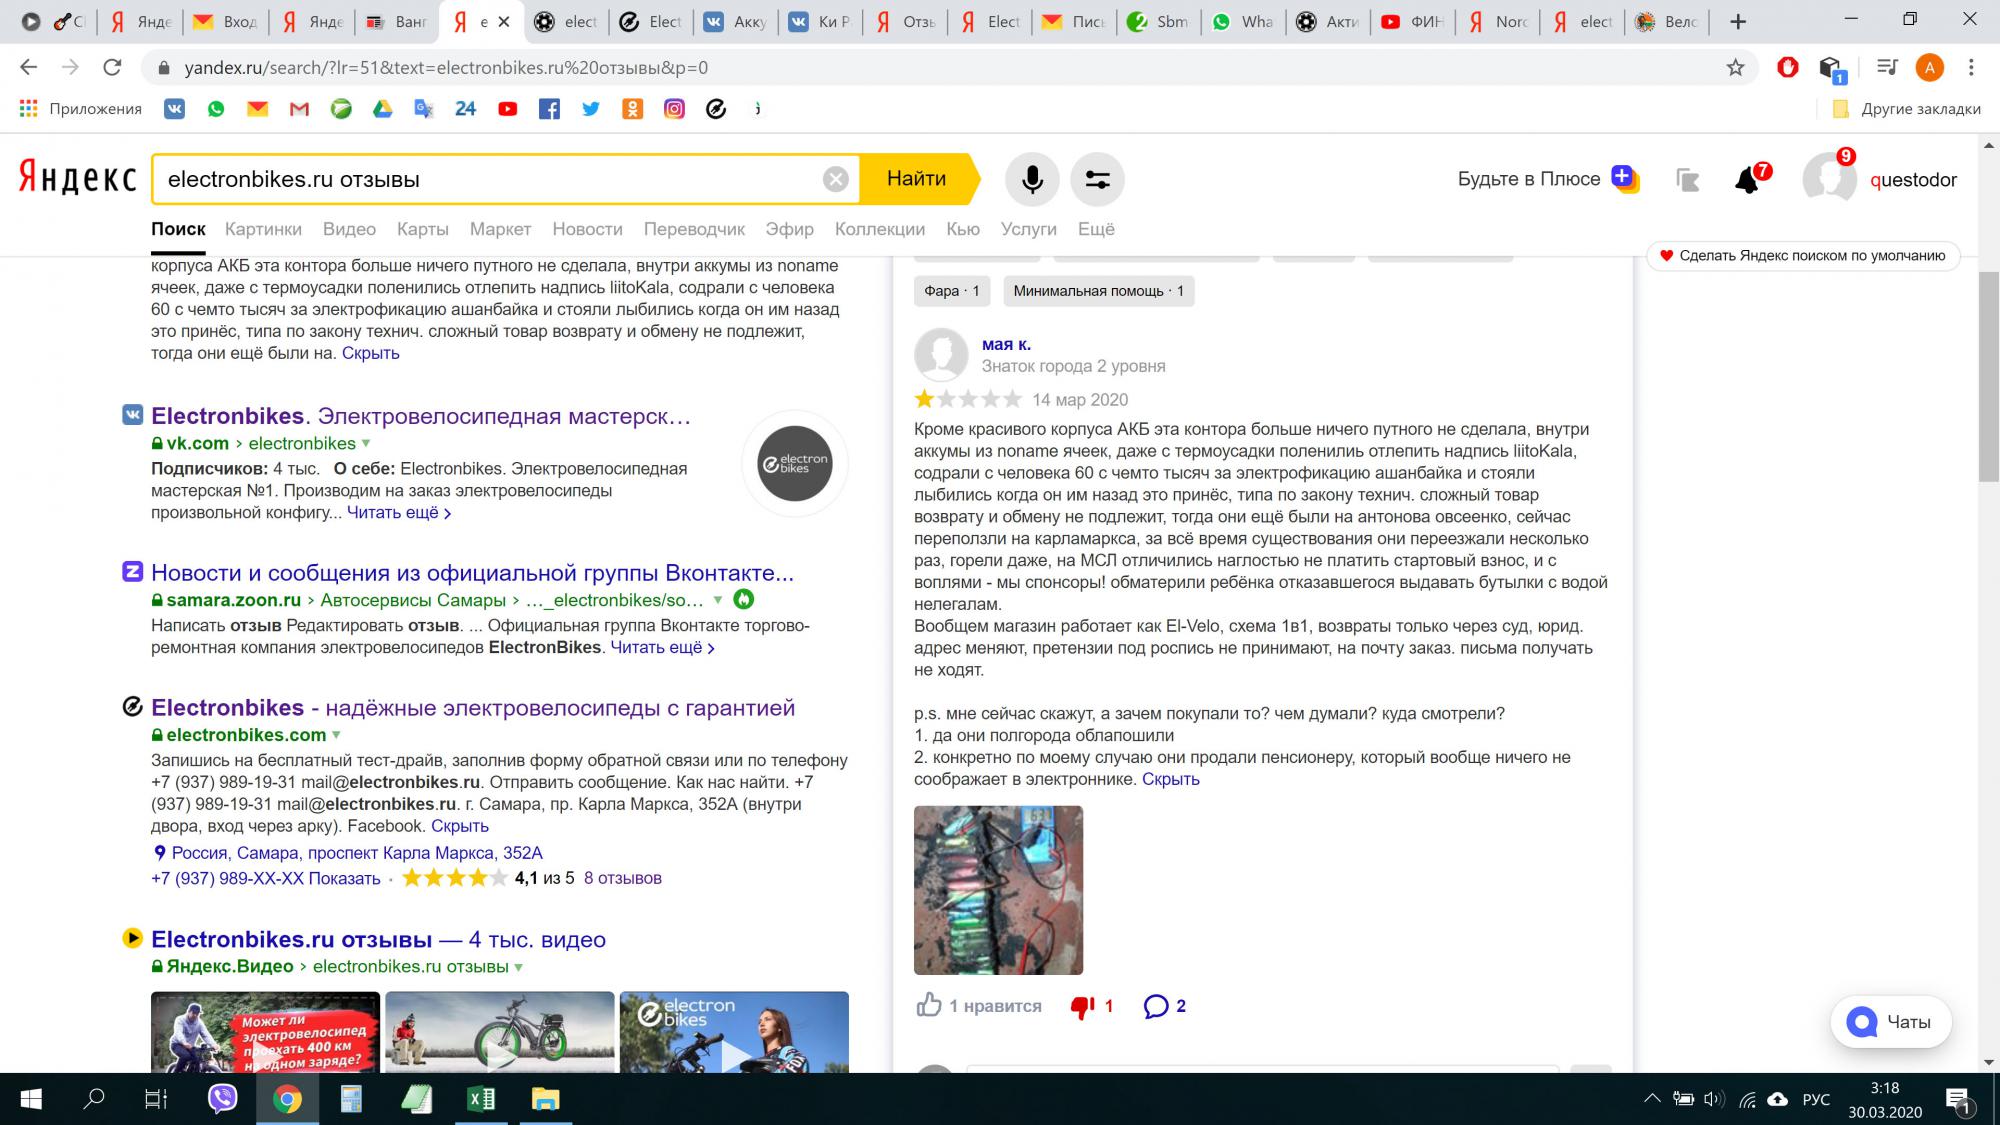
Task: Click the Opera extension icon in toolbar
Action: tap(1788, 68)
